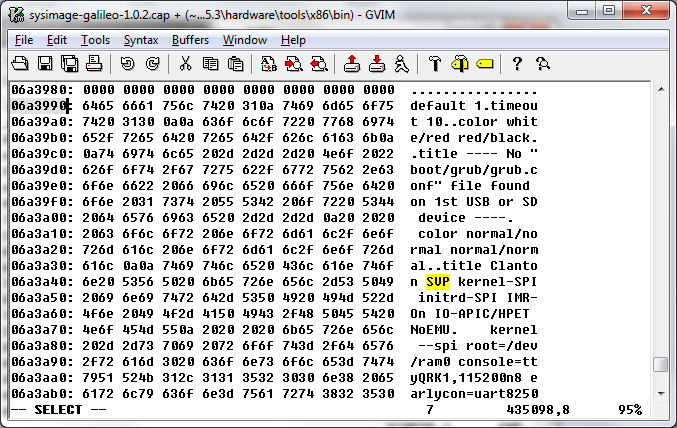Click the Load Session icon
Viewport: 677px width, 428px height.
tap(352, 64)
